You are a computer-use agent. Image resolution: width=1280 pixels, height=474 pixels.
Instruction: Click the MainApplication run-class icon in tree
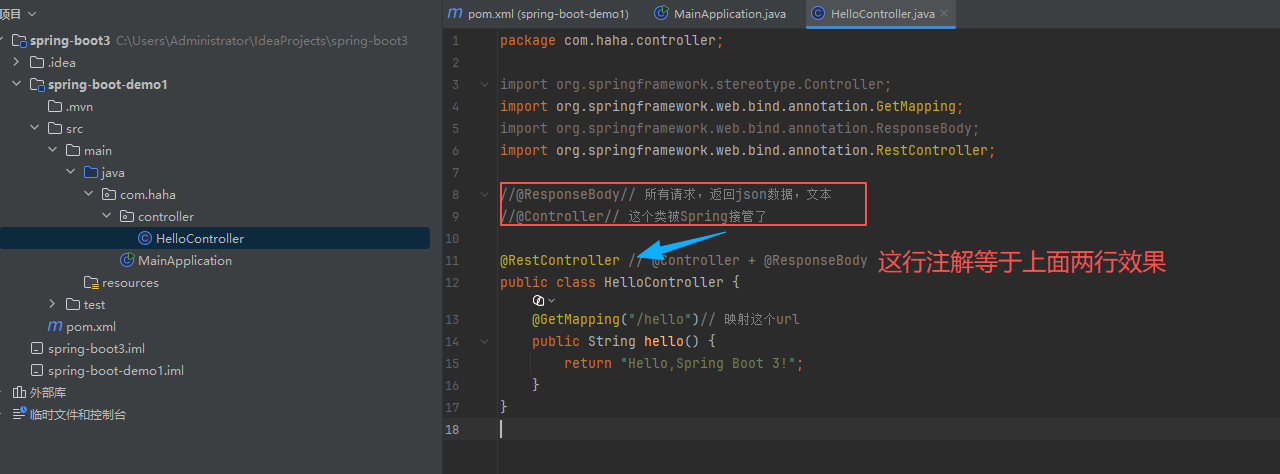[127, 260]
